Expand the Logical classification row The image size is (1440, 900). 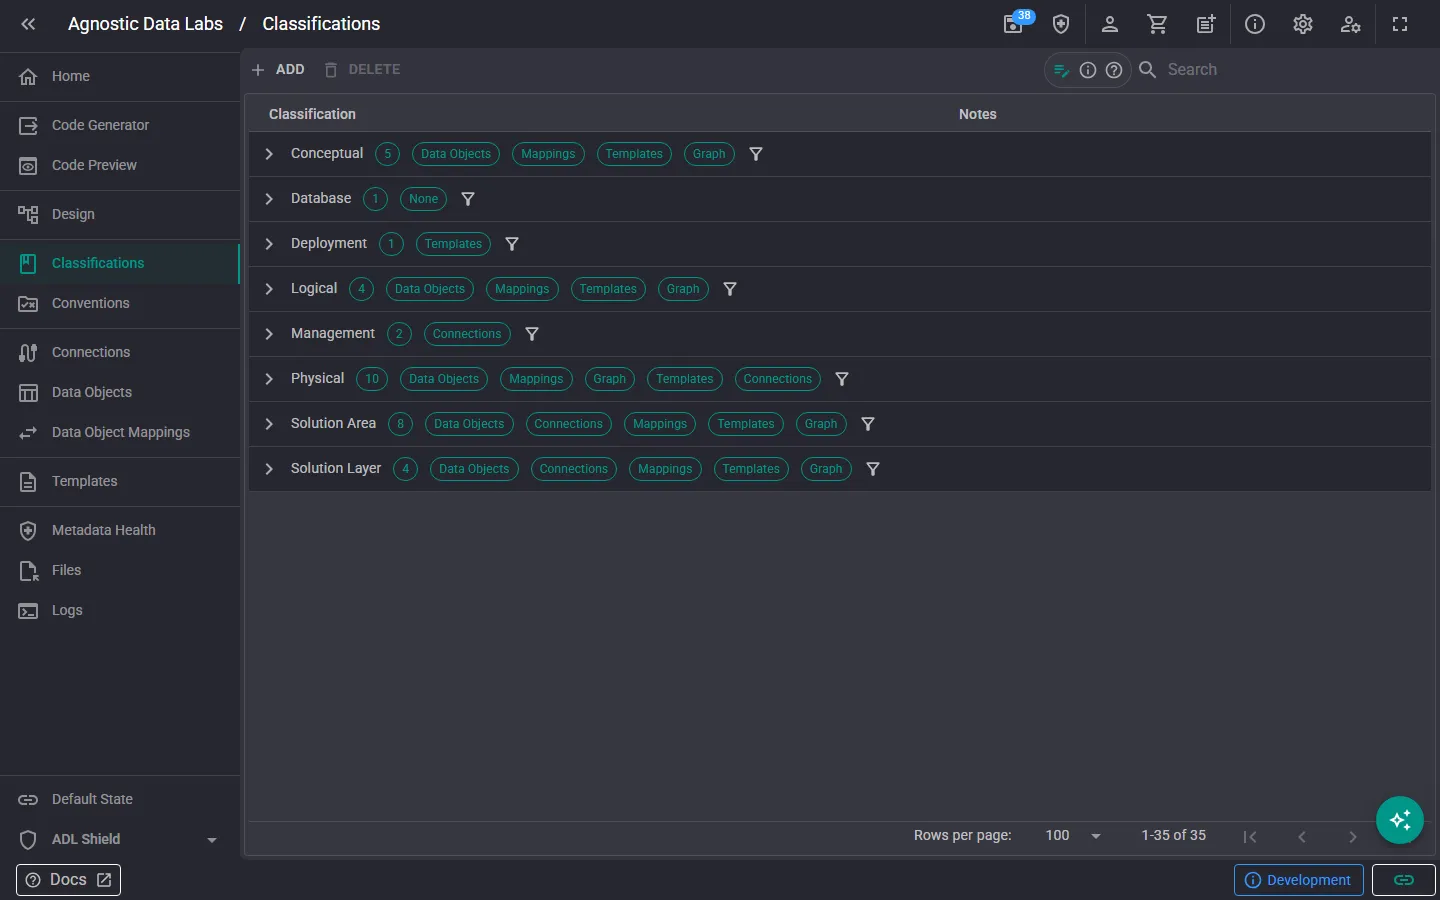pyautogui.click(x=269, y=289)
